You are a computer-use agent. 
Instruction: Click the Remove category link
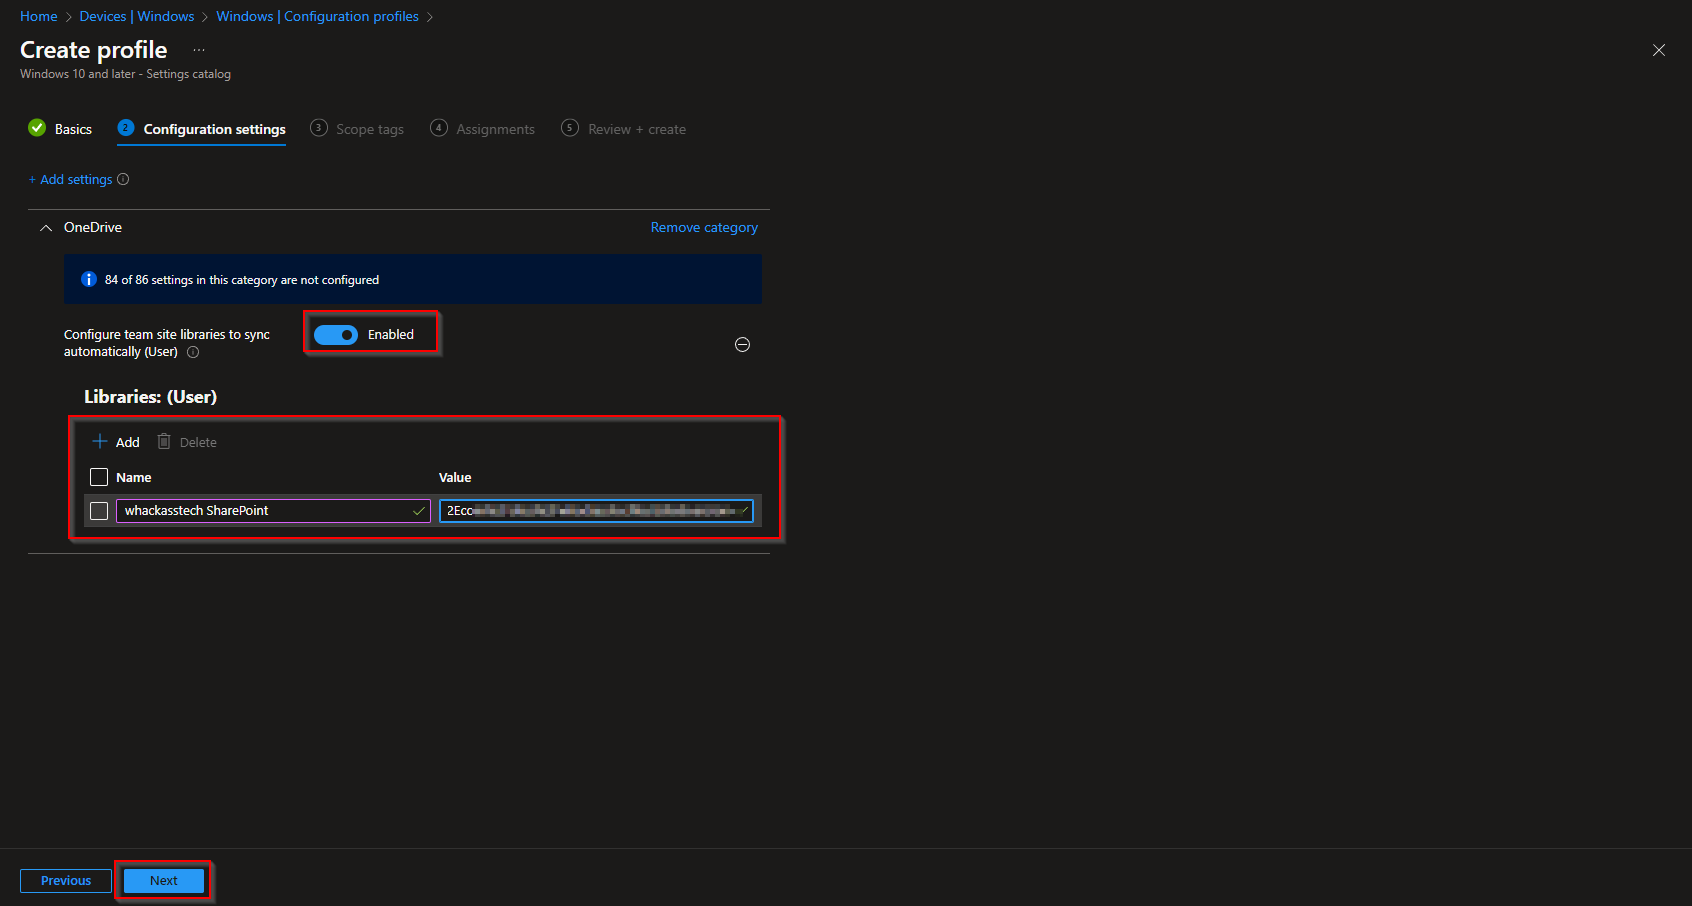pyautogui.click(x=703, y=227)
